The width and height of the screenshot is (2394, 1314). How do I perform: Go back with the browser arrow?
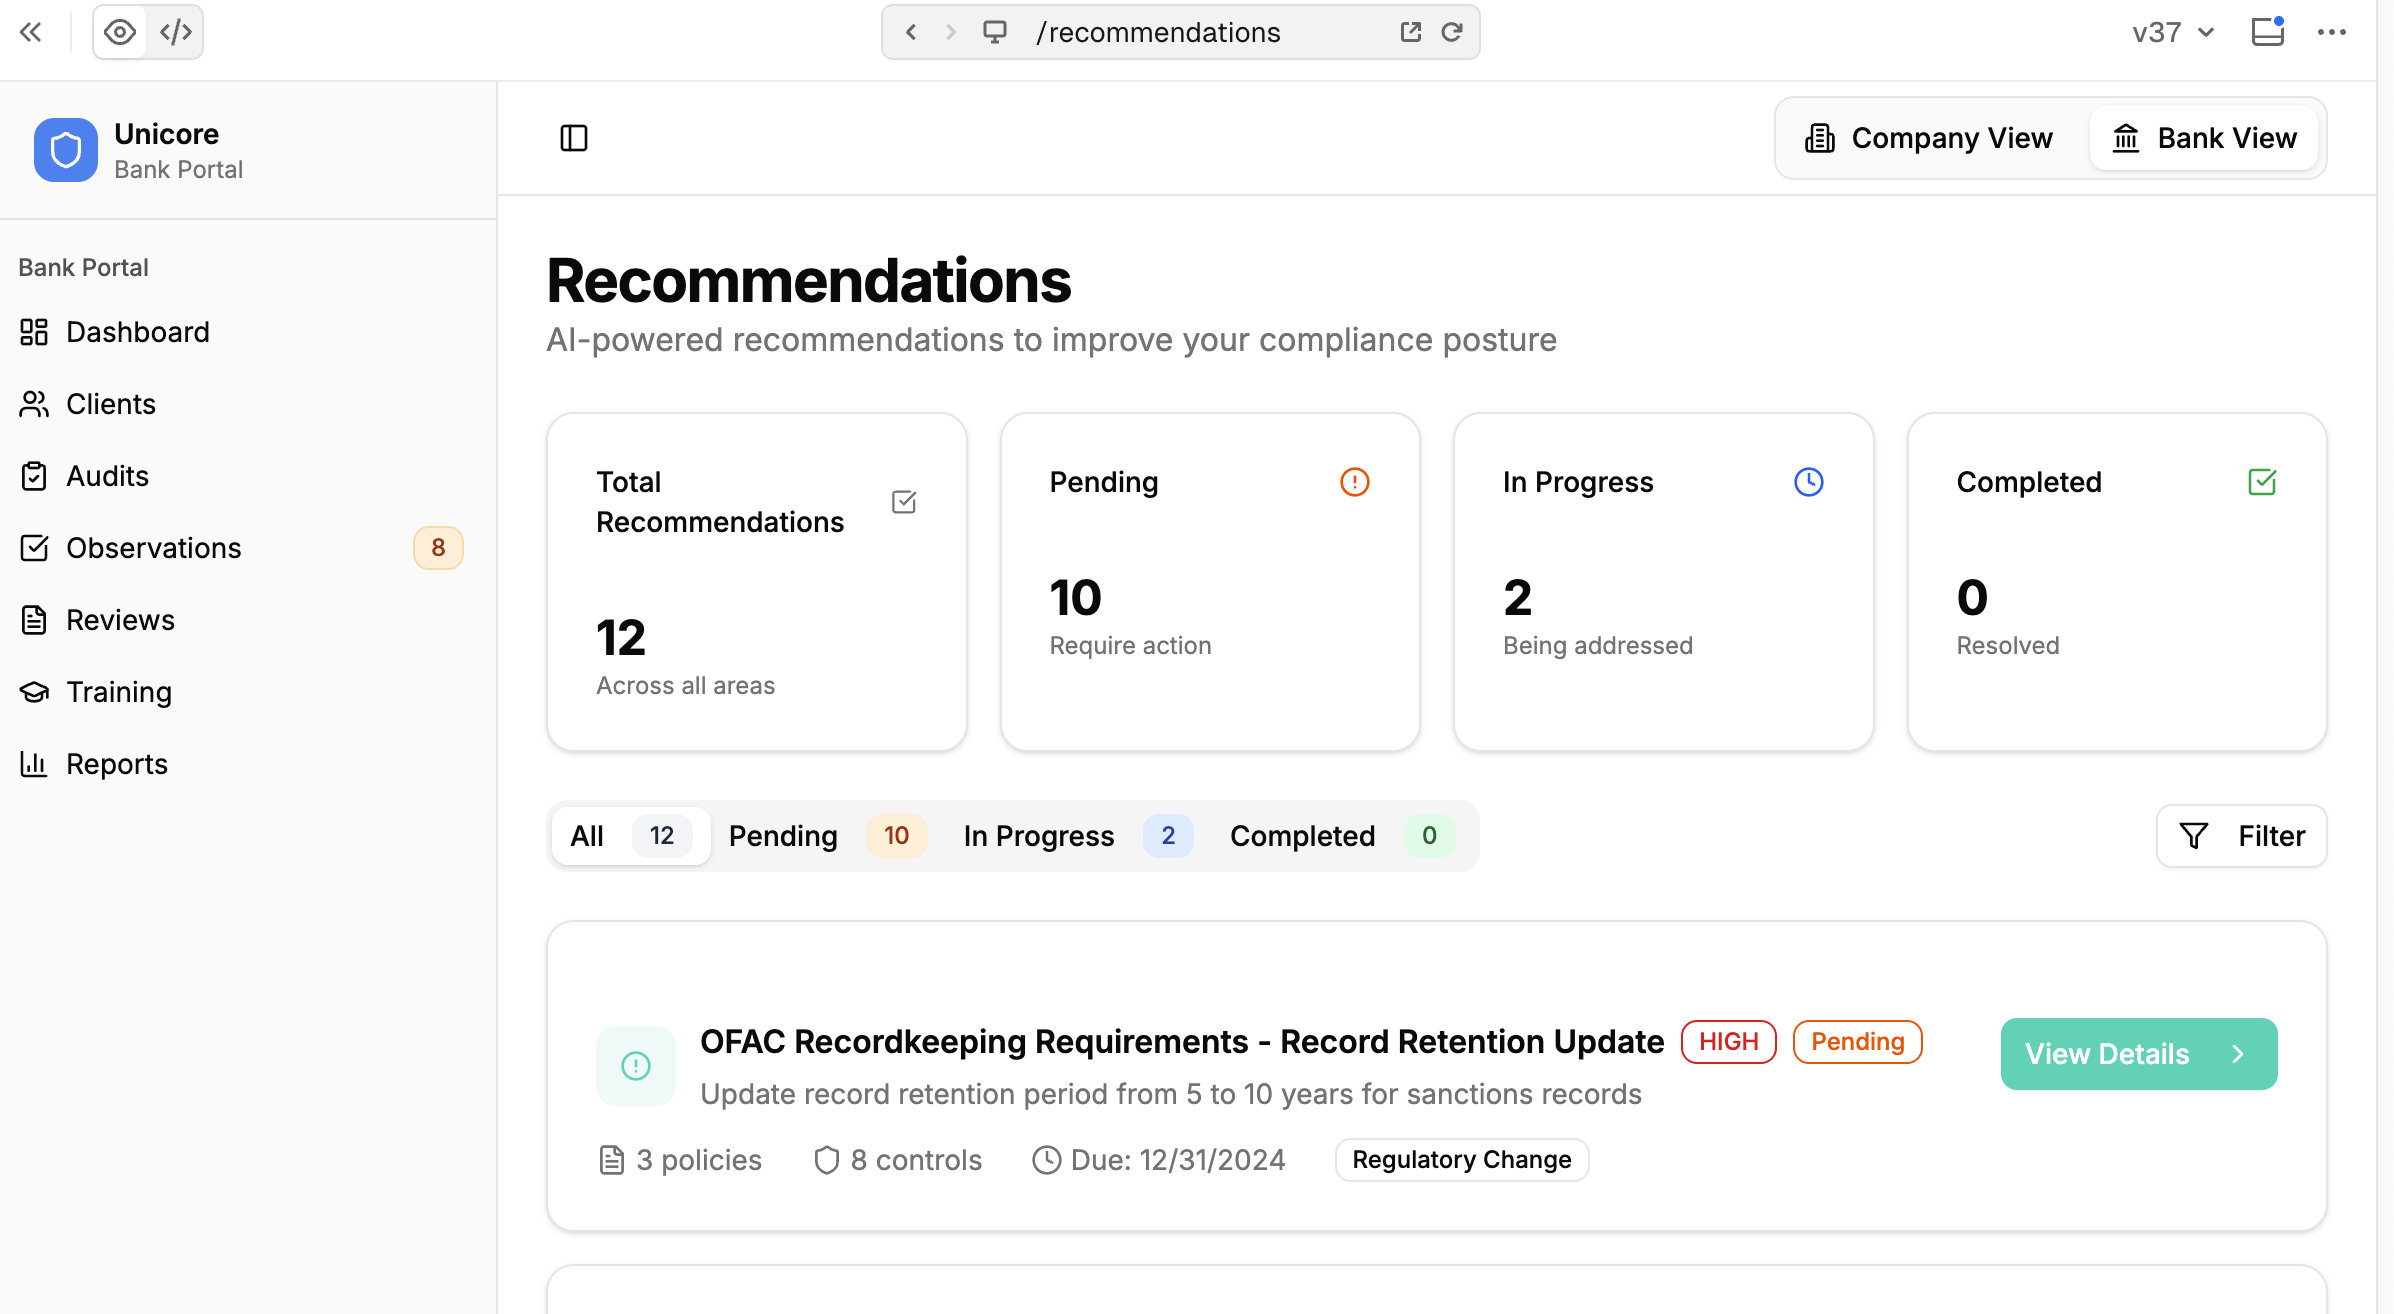(x=911, y=32)
